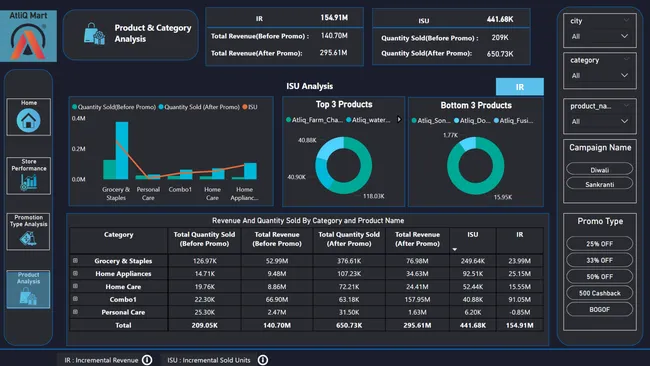Open the Home page icon

tap(29, 121)
